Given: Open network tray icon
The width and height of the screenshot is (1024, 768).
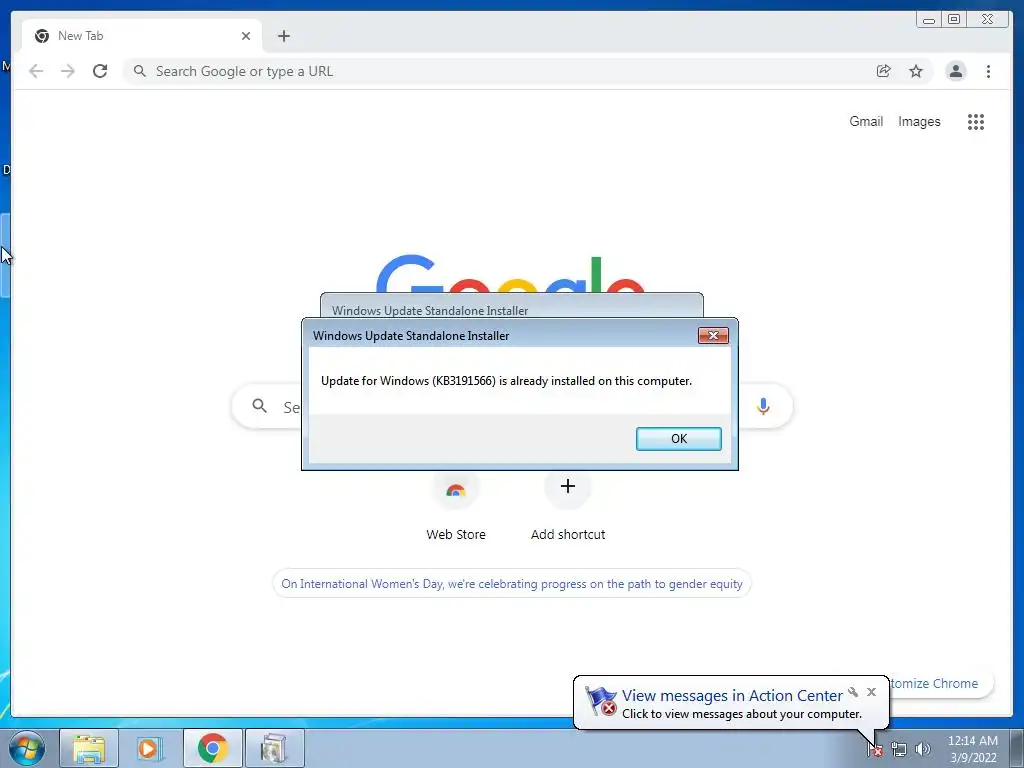Looking at the screenshot, I should tap(899, 750).
